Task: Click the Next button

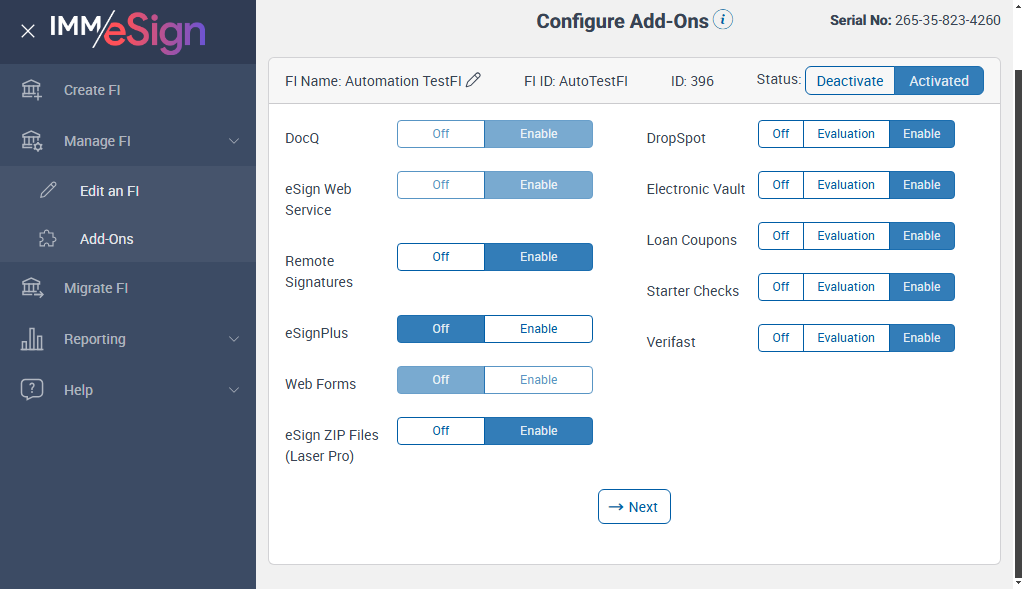Action: pyautogui.click(x=634, y=507)
